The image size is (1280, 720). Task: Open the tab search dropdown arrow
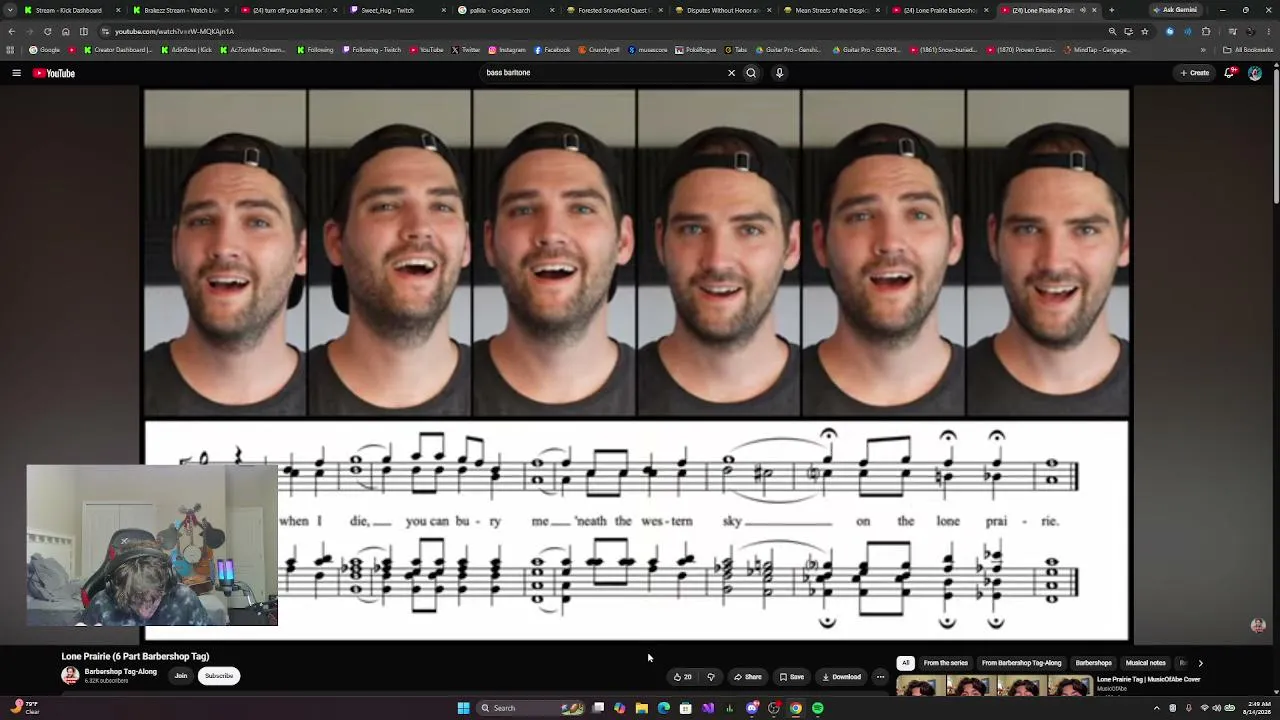tap(10, 10)
